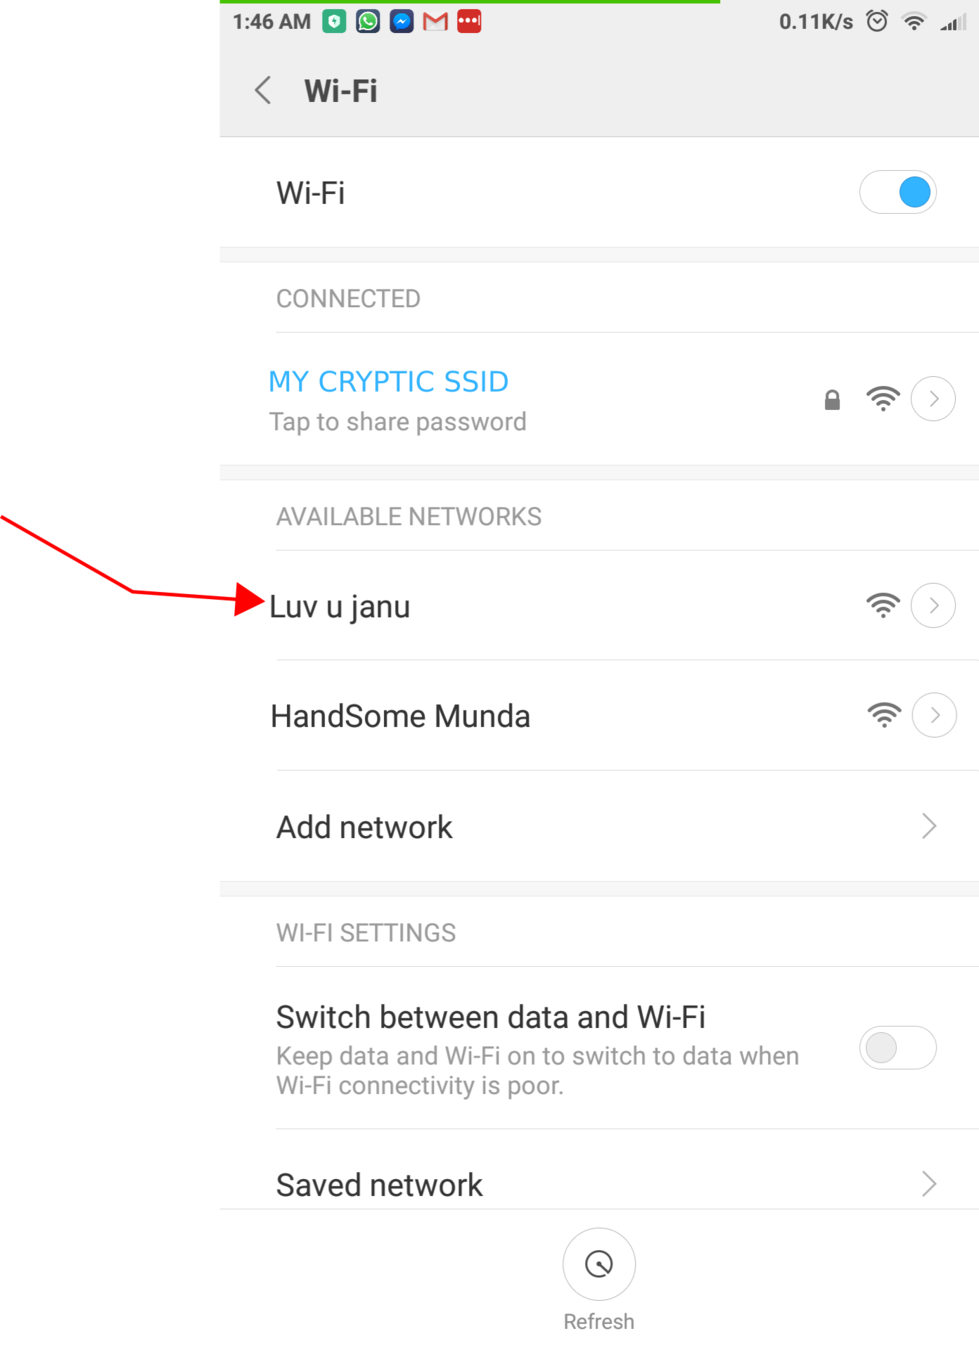Image resolution: width=979 pixels, height=1350 pixels.
Task: Tap the alarm clock status icon
Action: pos(877,21)
